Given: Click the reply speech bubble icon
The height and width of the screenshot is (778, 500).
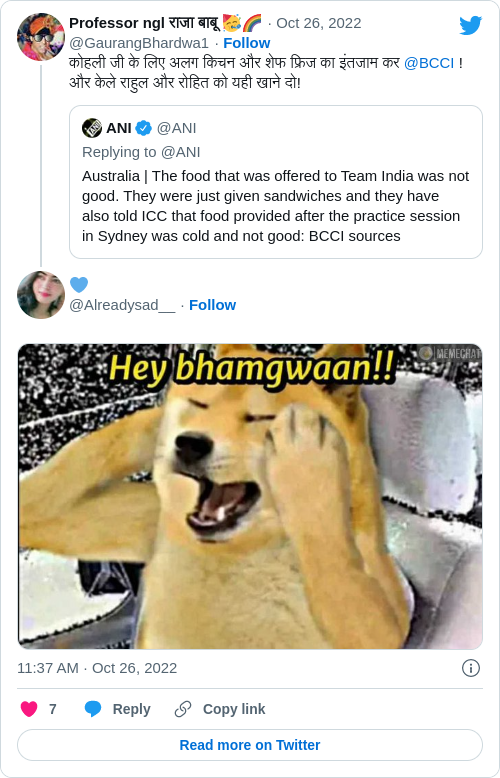Looking at the screenshot, I should [x=93, y=709].
